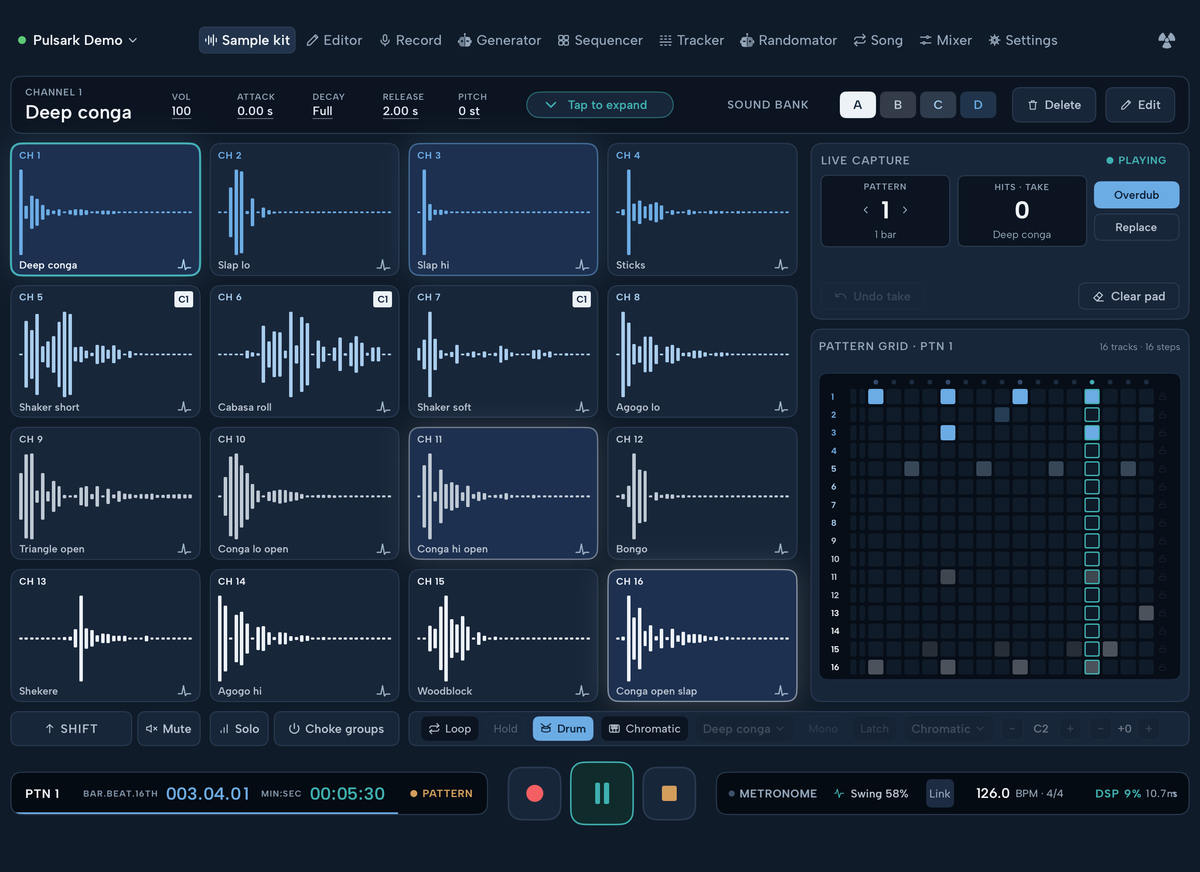This screenshot has width=1200, height=872.
Task: Click waveform icon on Conga lo open pad
Action: (383, 549)
